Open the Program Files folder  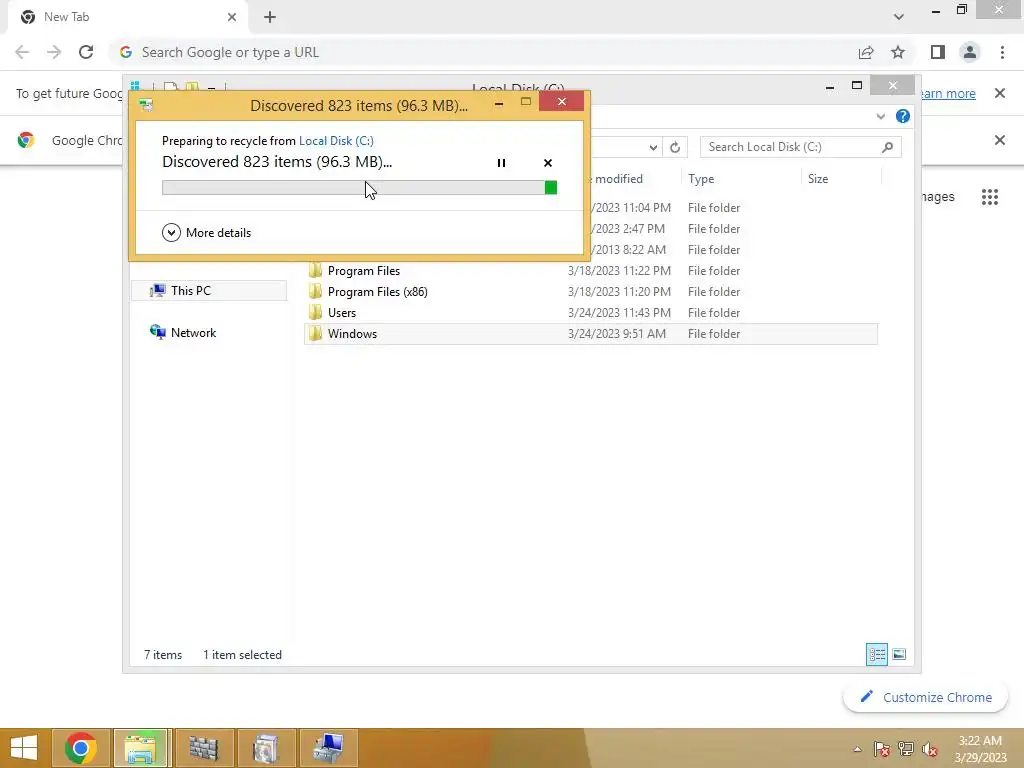click(x=364, y=270)
